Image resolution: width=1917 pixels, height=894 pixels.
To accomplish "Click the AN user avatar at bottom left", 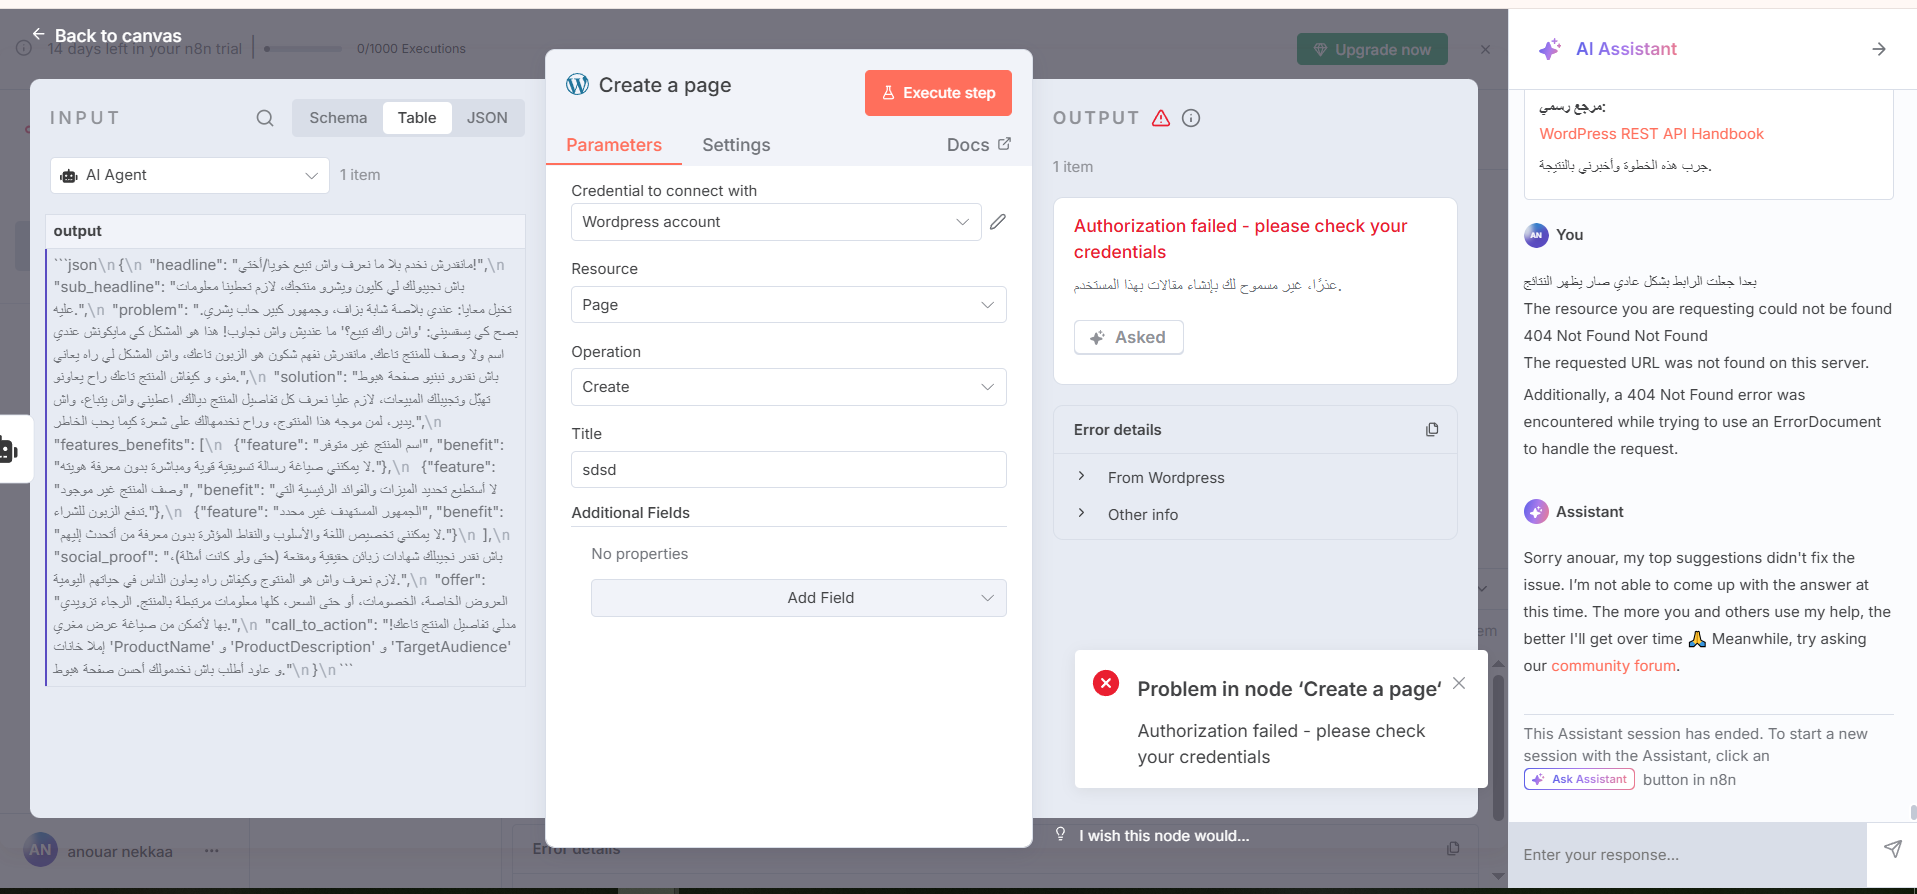I will pyautogui.click(x=40, y=850).
